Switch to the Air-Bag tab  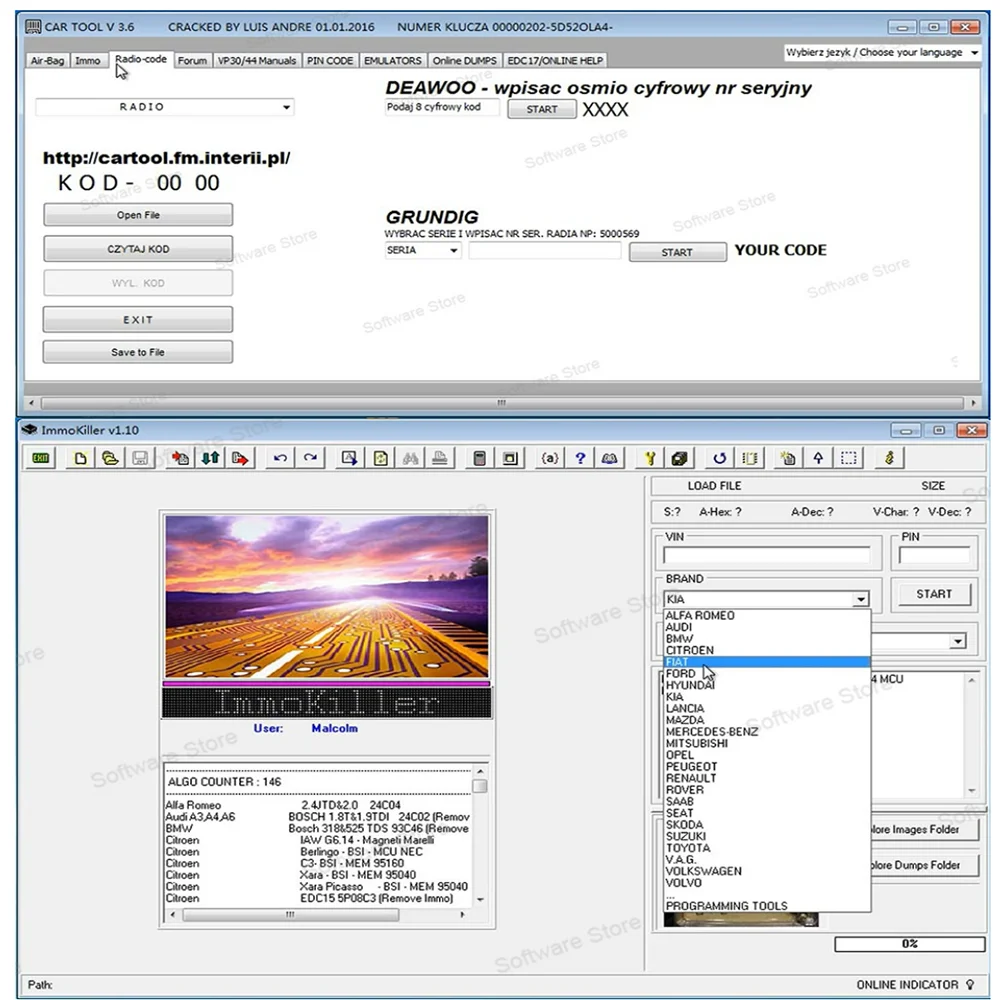tap(47, 61)
